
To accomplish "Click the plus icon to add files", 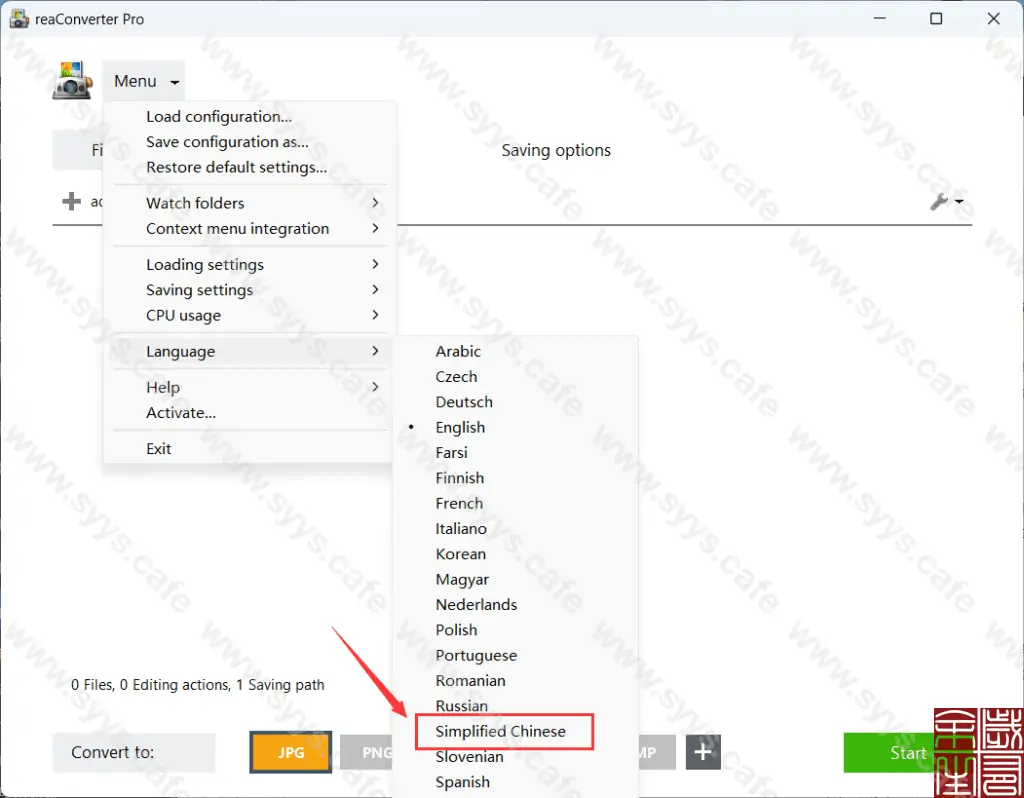I will pos(71,201).
